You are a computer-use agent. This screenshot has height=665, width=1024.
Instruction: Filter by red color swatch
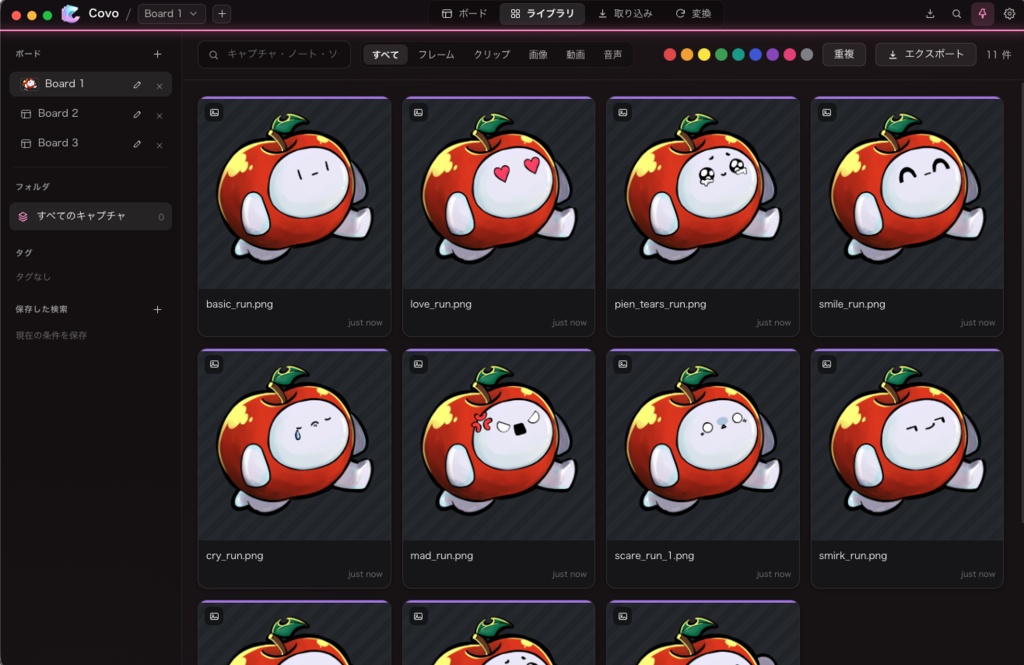(669, 55)
